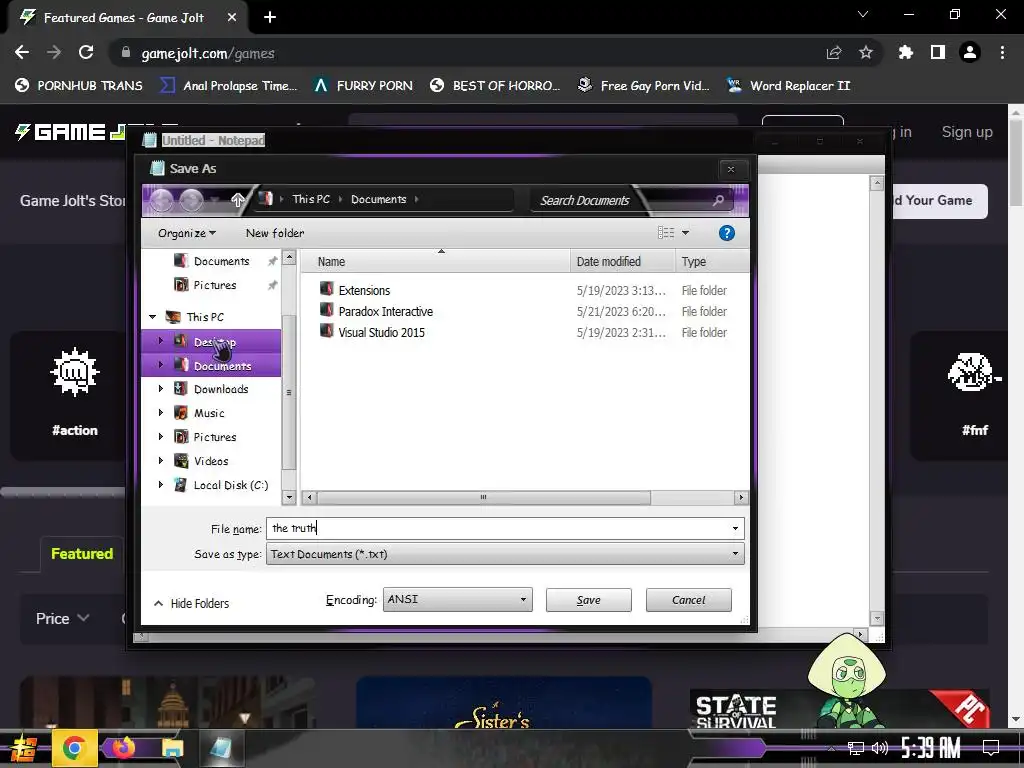
Task: Collapse the This PC tree node
Action: [153, 317]
